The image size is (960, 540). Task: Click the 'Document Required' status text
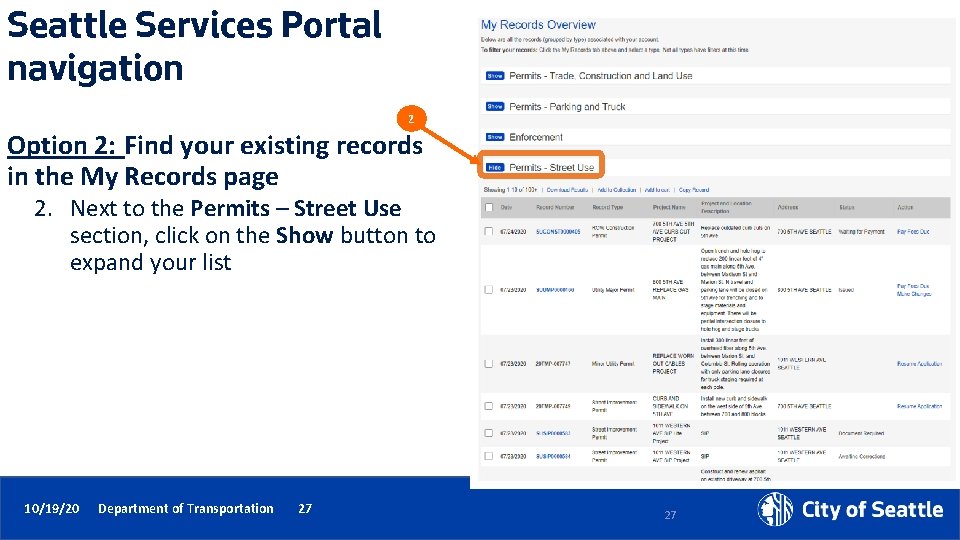coord(861,433)
